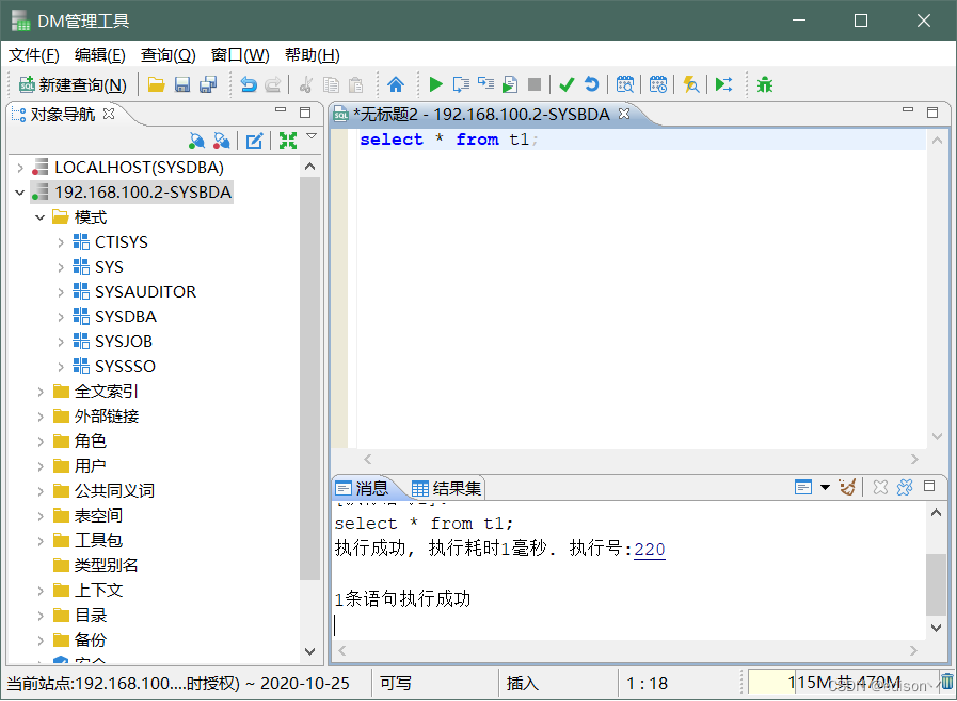957x701 pixels.
Task: Undo the last edit with the blue undo arrow
Action: pos(248,85)
